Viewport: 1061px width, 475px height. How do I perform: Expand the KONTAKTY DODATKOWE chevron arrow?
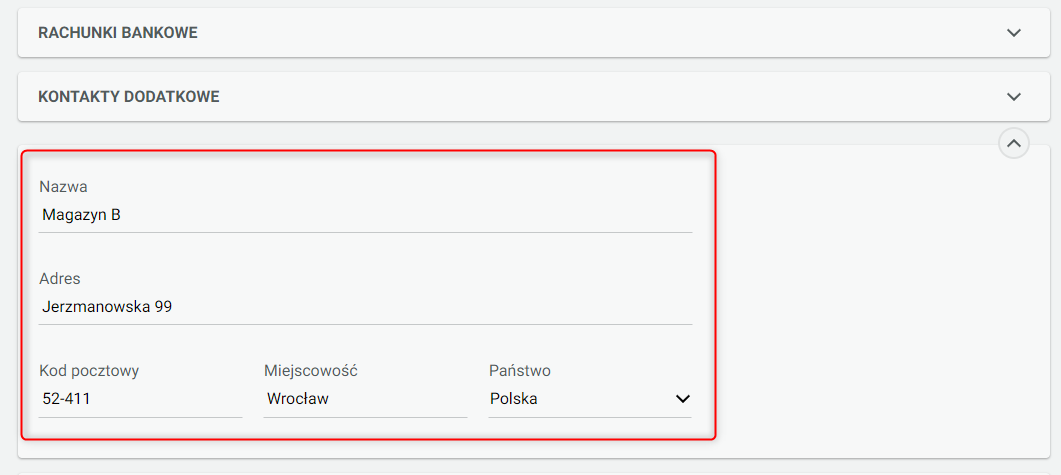click(1014, 97)
